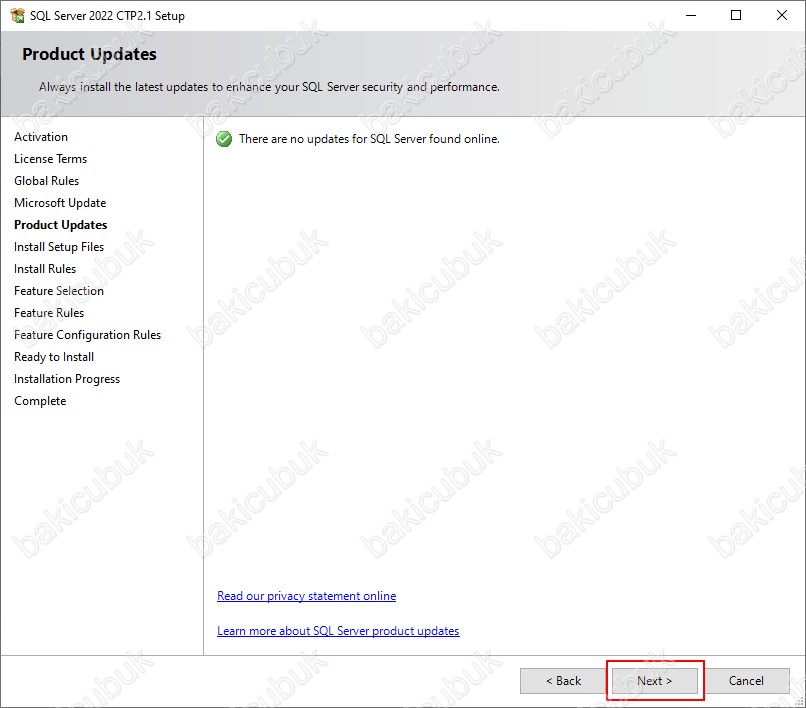The width and height of the screenshot is (806, 708).
Task: Click the SQL Server setup title bar icon
Action: [17, 15]
